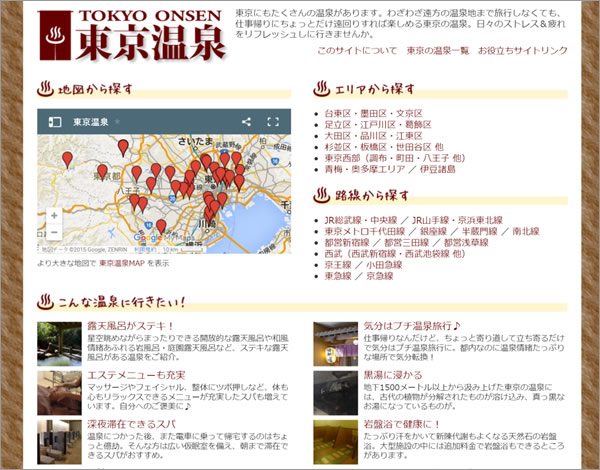
Task: Select the 東京メトロ千代田線 railway link
Action: tap(366, 231)
